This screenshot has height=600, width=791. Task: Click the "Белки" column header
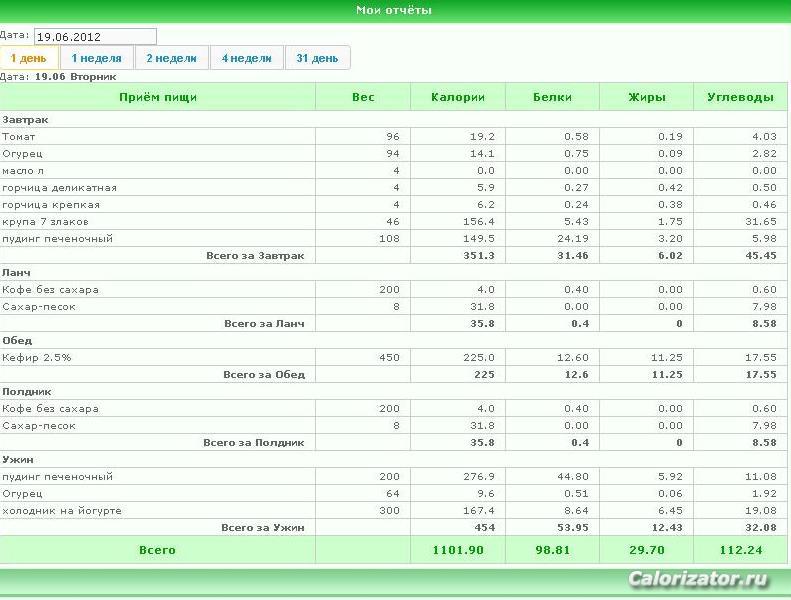[x=552, y=97]
